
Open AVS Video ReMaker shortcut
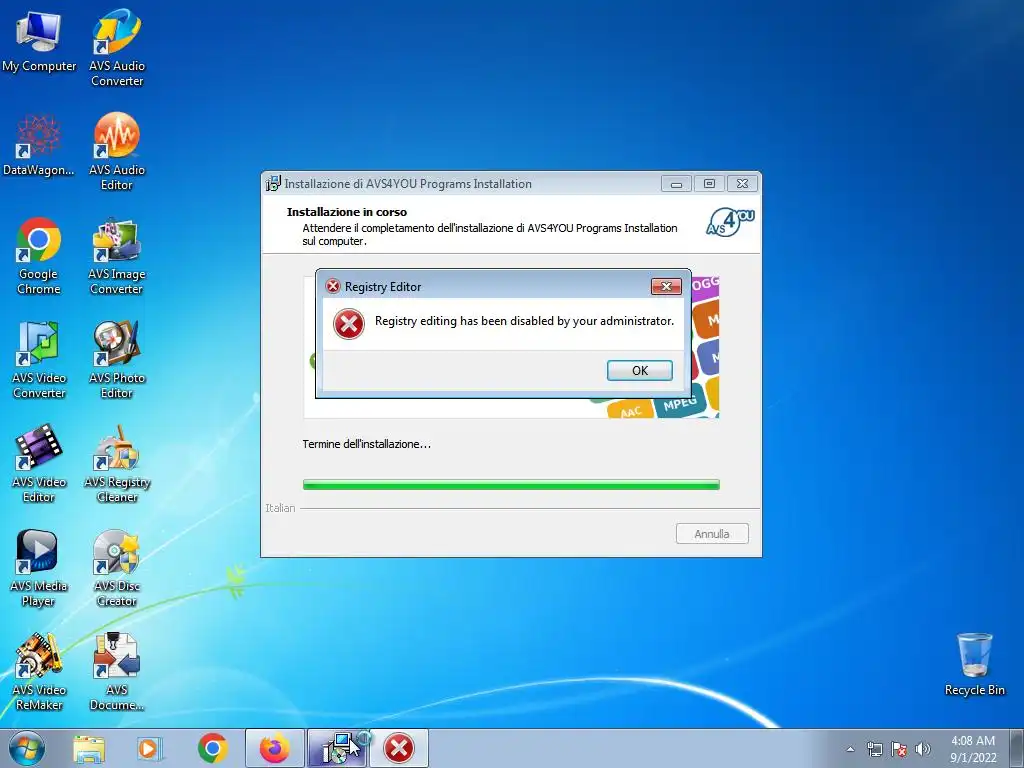(39, 672)
